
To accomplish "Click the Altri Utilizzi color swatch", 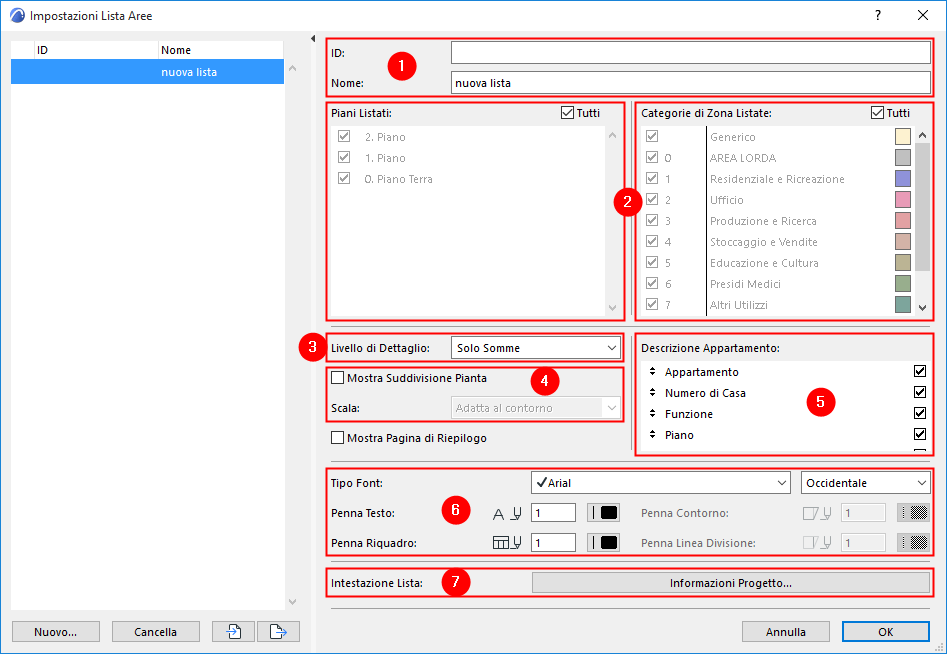I will click(x=903, y=304).
